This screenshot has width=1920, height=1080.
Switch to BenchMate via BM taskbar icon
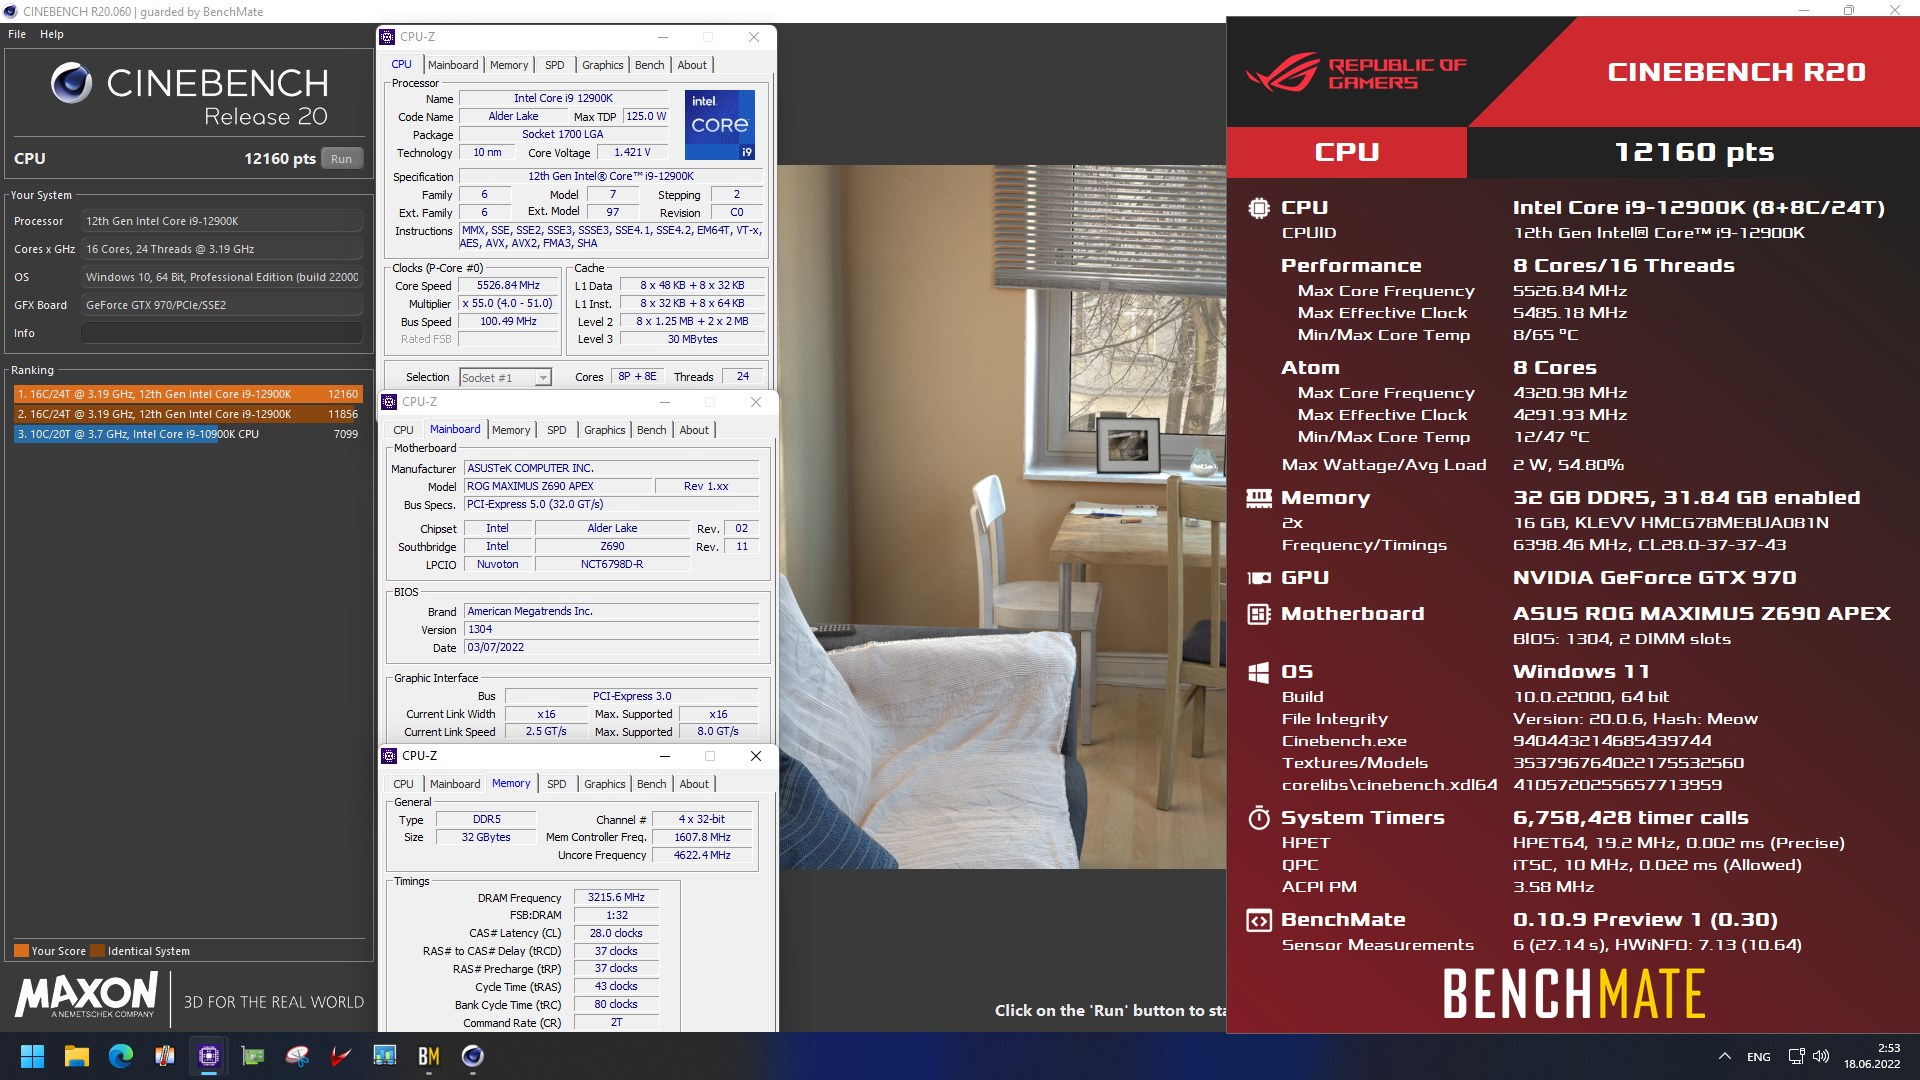[x=428, y=1056]
